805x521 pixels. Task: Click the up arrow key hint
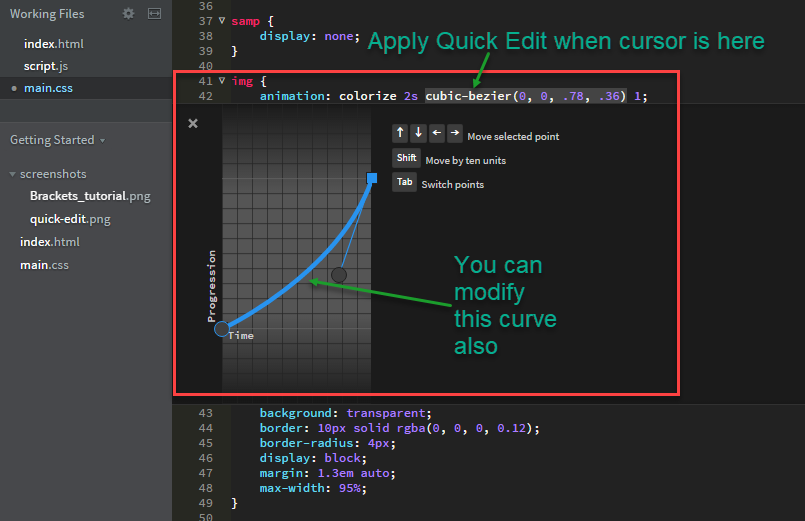(x=400, y=133)
